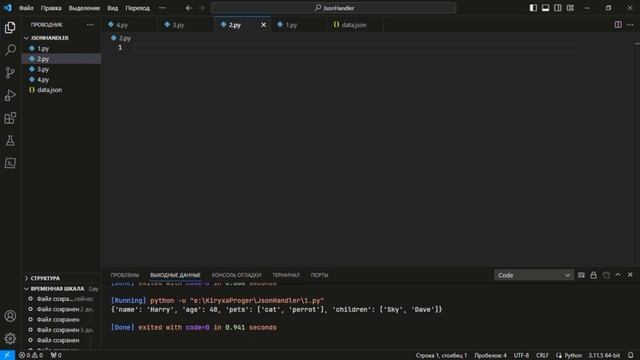Open the output channel dropdown showing Code
Image resolution: width=640 pixels, height=360 pixels.
point(534,275)
